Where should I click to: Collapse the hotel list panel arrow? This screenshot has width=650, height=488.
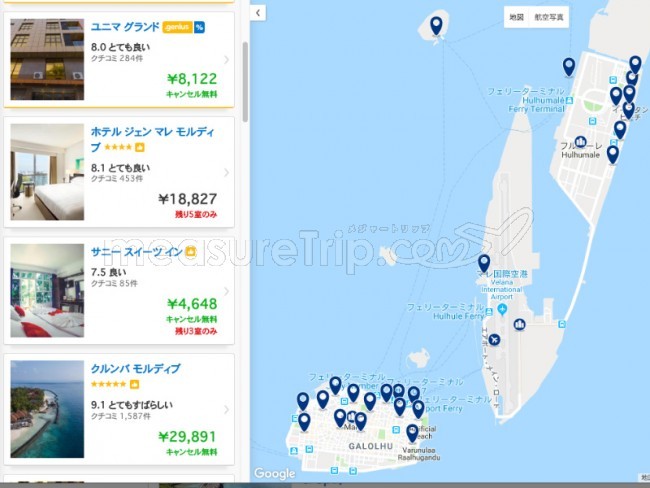tap(258, 13)
